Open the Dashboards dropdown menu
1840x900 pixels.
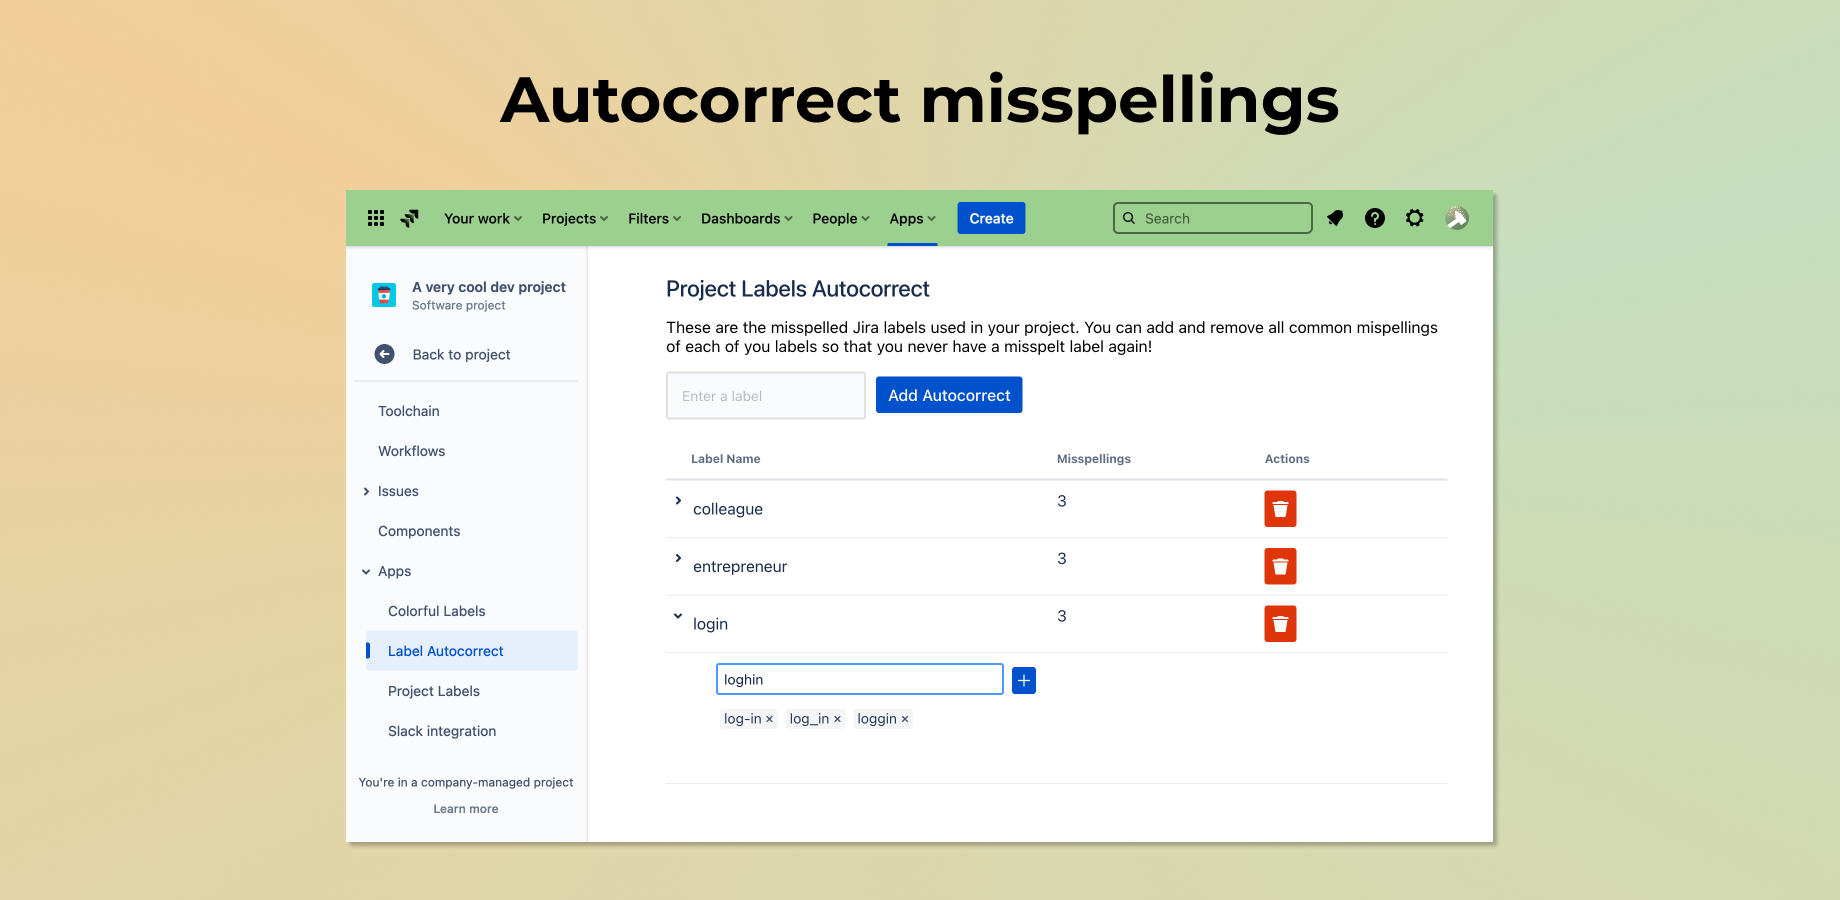pos(746,218)
